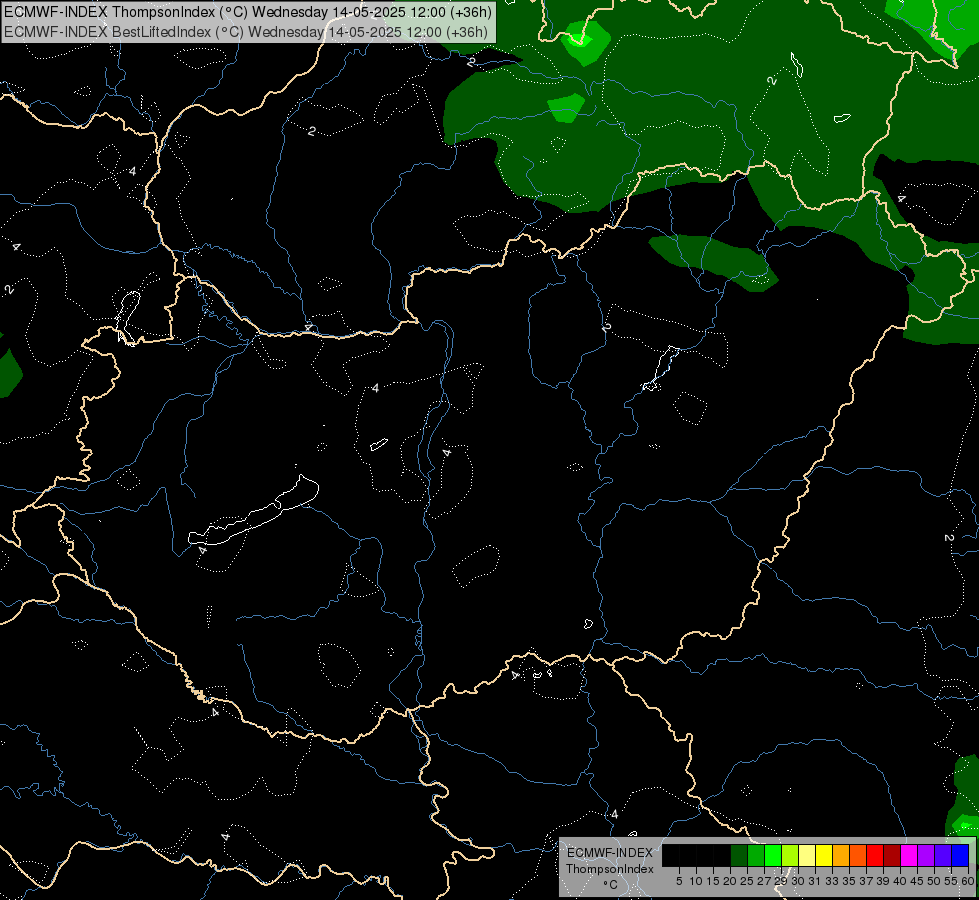Select the legend scale value '29'
This screenshot has height=900, width=979.
pos(781,881)
